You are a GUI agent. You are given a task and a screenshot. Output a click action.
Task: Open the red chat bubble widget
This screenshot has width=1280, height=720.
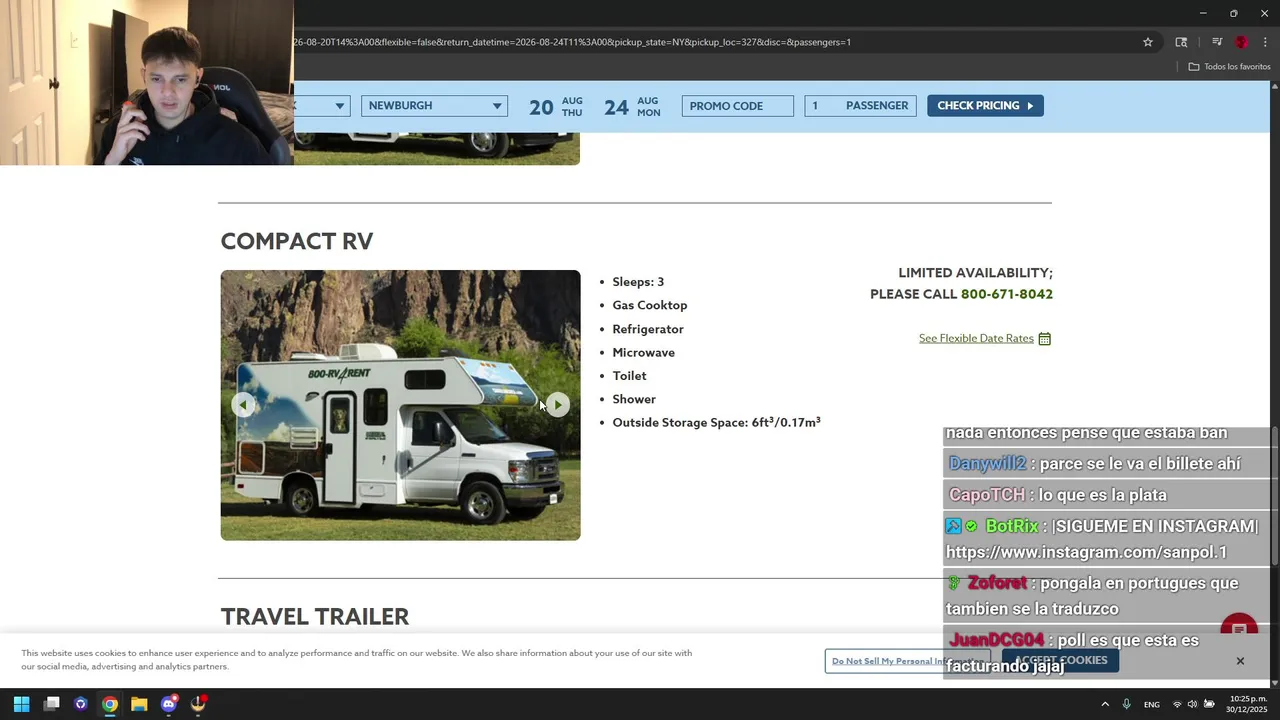coord(1239,630)
